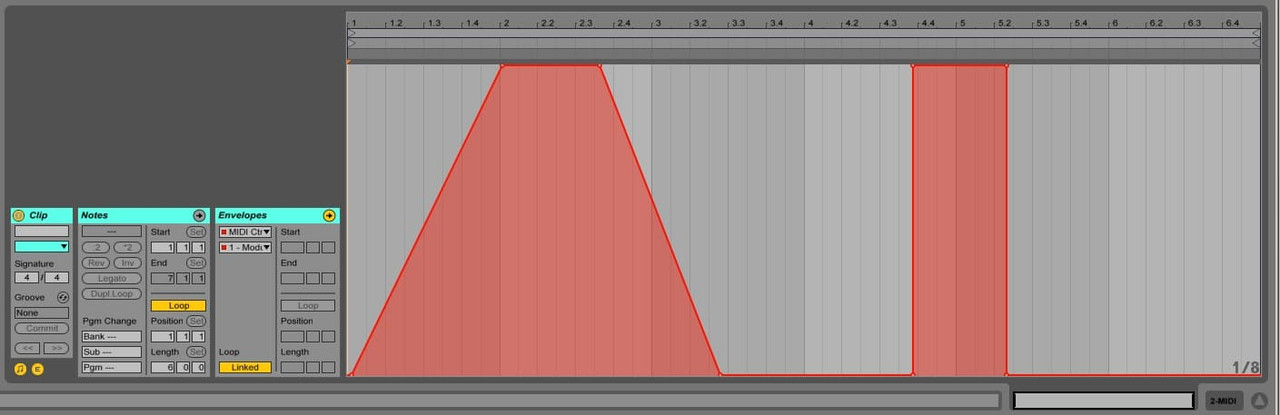Click the loop end bracket at the ruler's right edge
This screenshot has width=1280, height=415.
[x=1256, y=33]
